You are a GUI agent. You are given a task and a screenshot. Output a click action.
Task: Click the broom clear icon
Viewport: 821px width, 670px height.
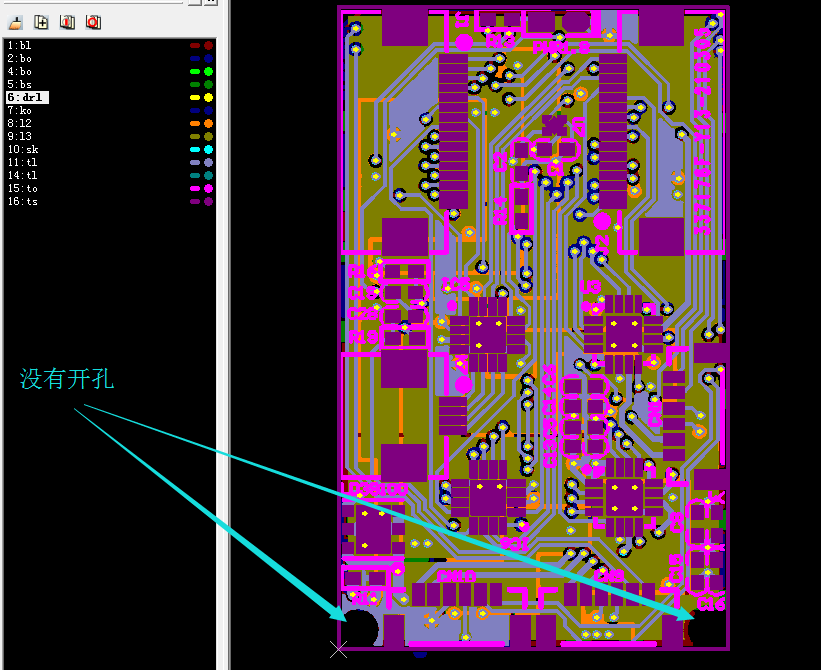coord(15,21)
